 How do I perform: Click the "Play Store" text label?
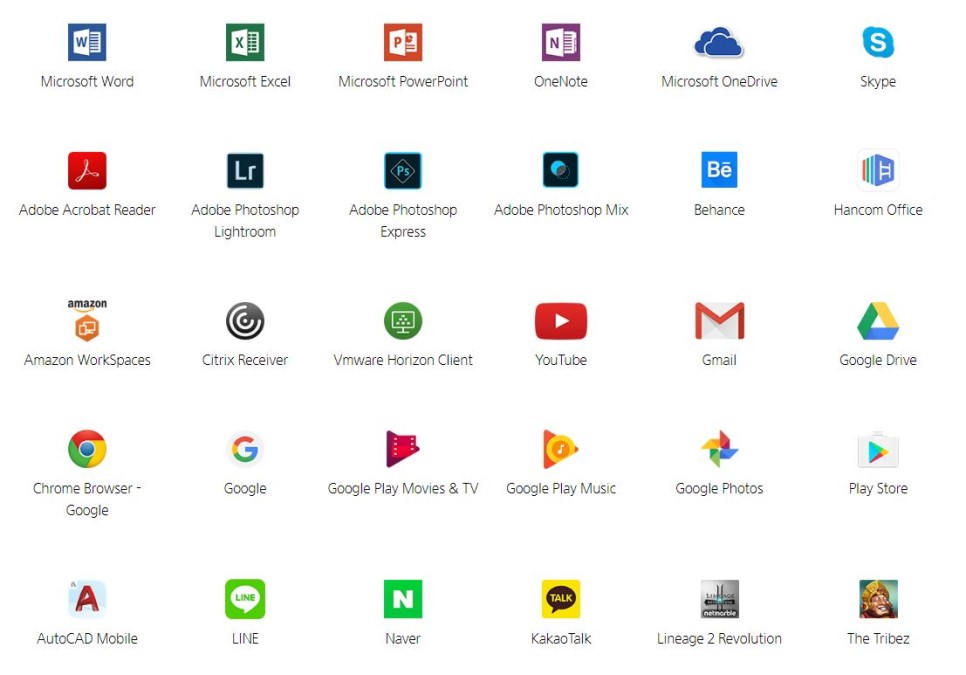pos(878,489)
